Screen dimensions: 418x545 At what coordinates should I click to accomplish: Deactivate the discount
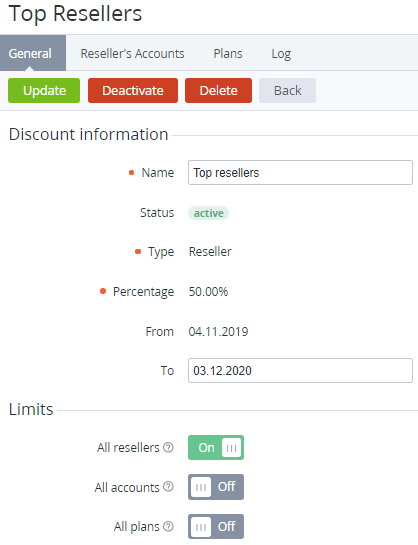pyautogui.click(x=133, y=90)
